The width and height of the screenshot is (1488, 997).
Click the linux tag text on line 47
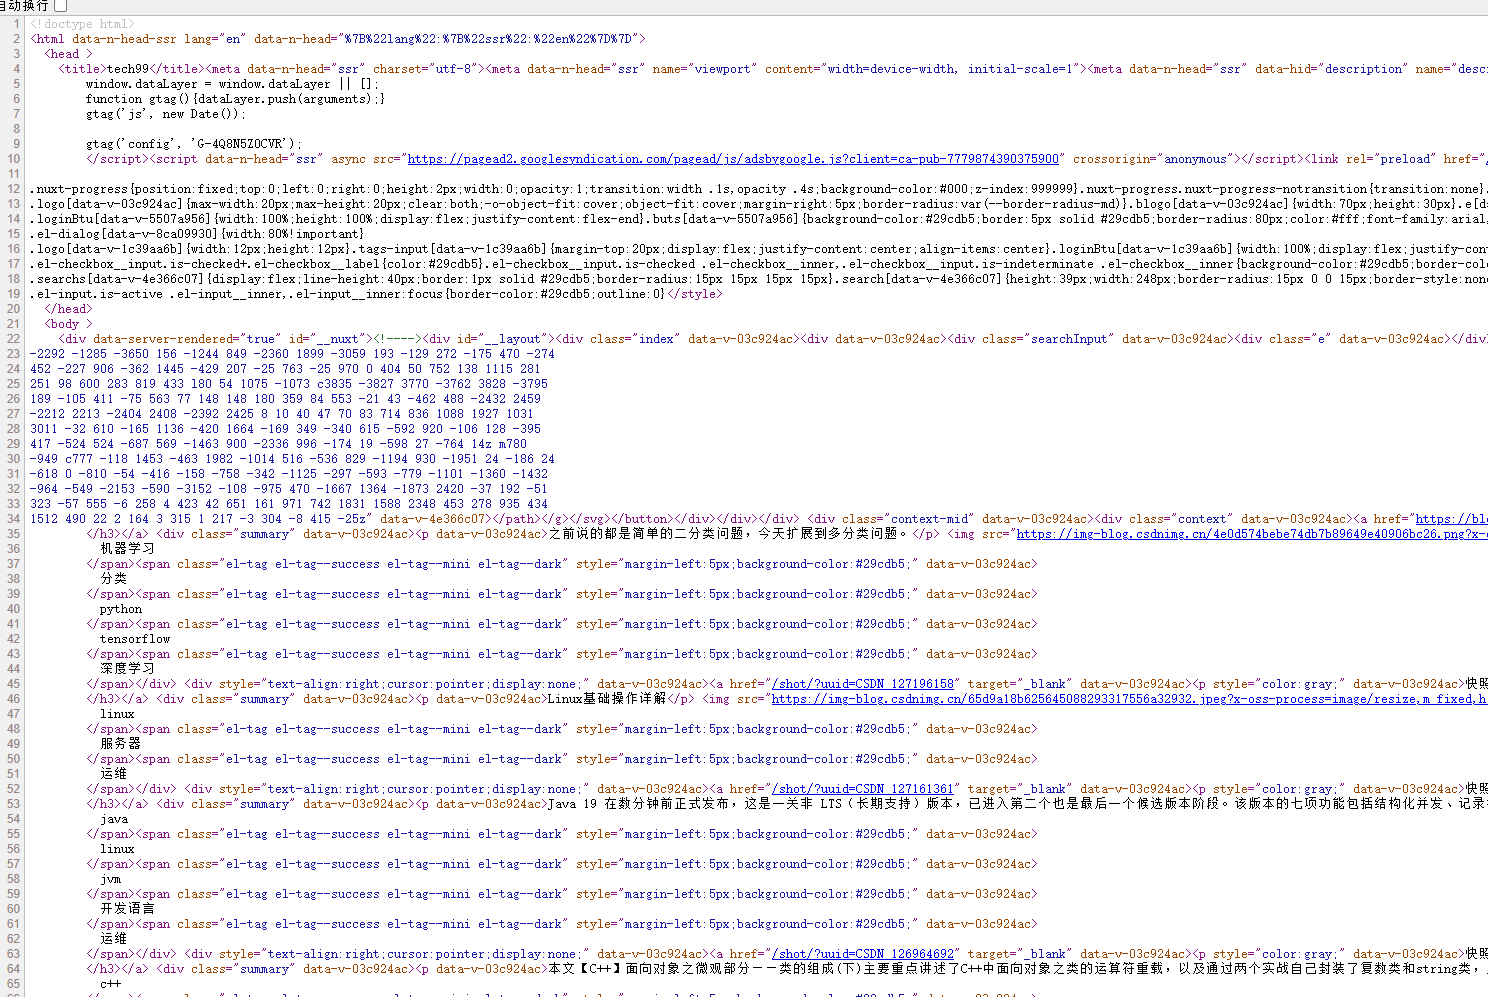[117, 714]
